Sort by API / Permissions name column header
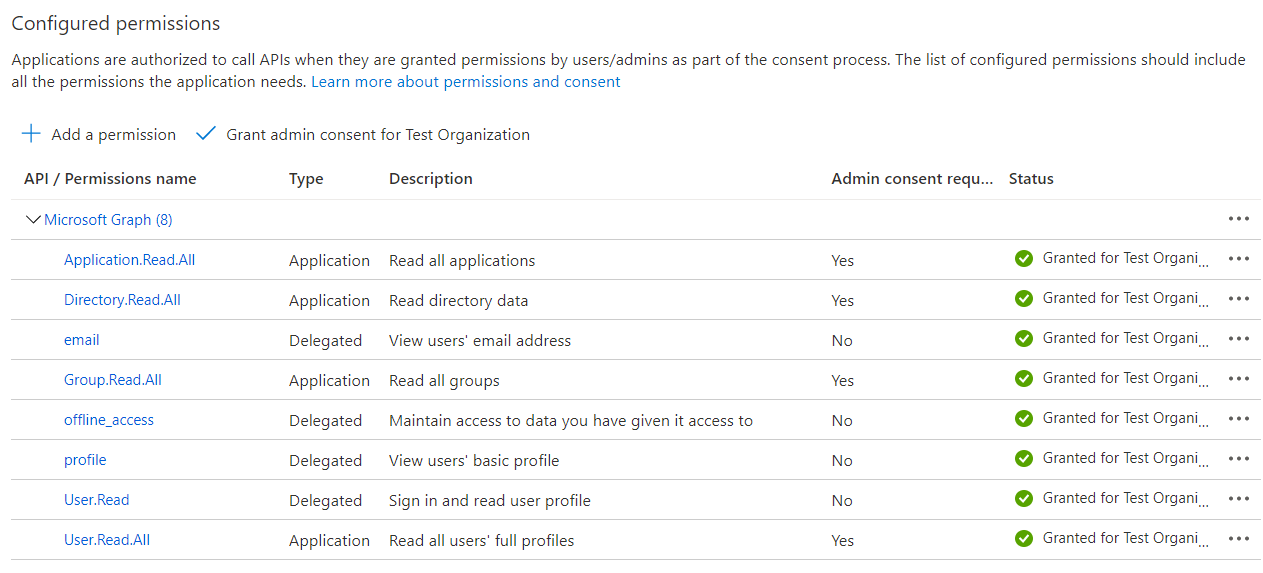This screenshot has width=1263, height=573. point(110,179)
